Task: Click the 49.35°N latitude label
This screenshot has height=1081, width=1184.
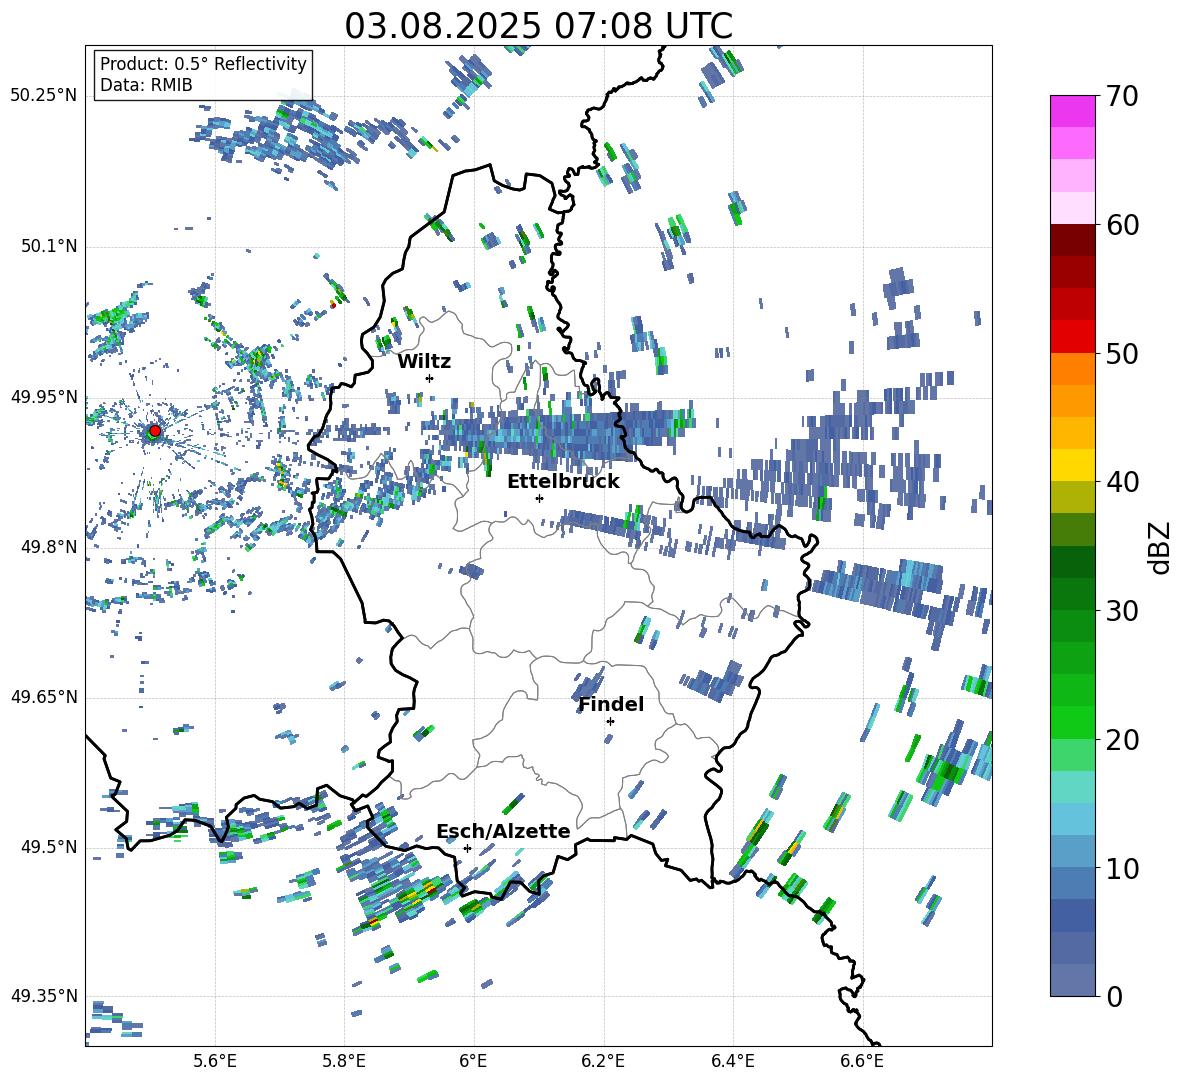Action: pos(44,996)
